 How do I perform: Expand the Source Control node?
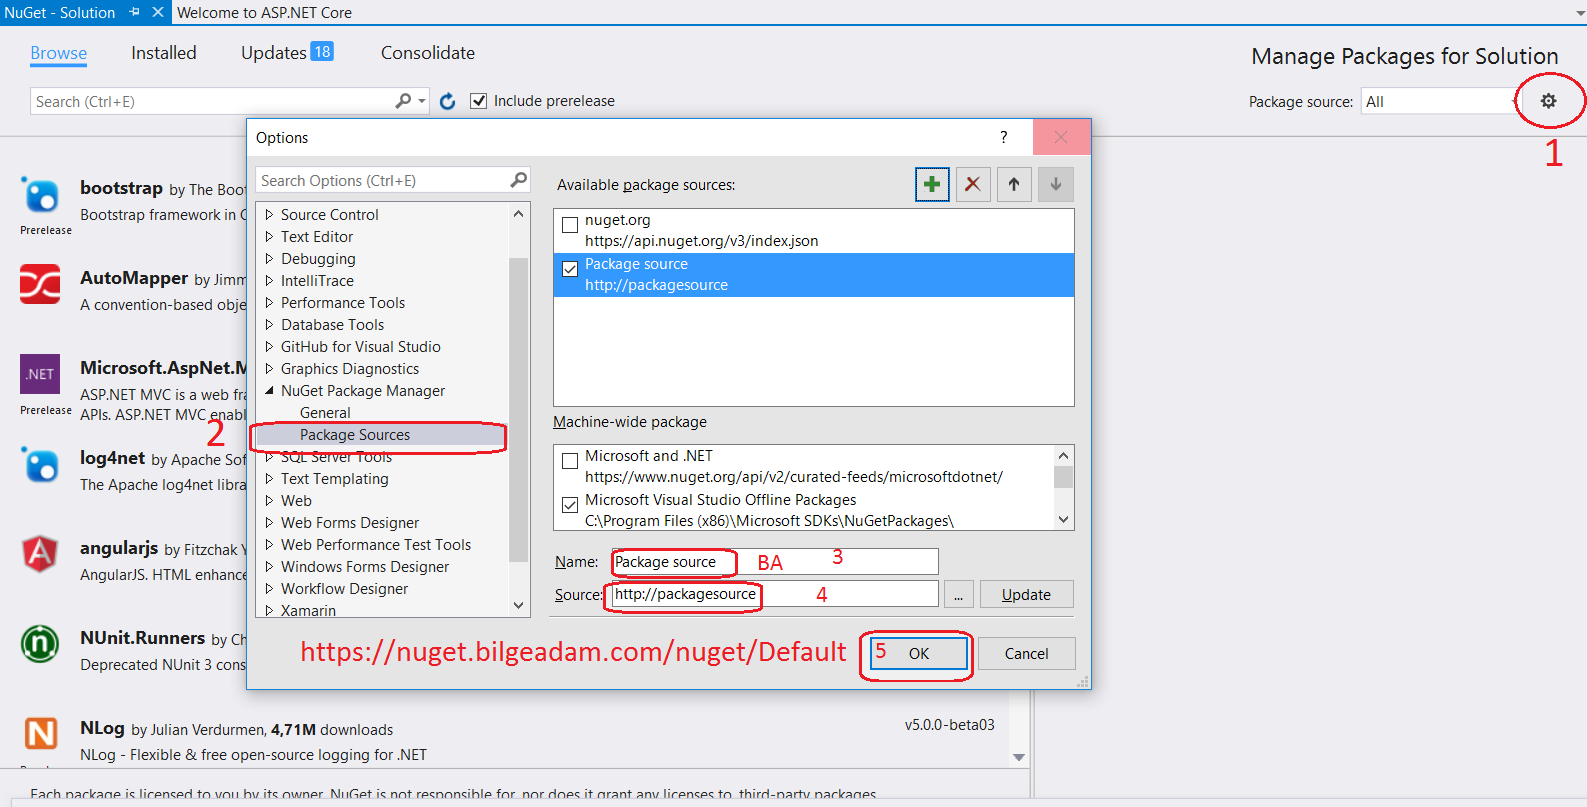click(x=269, y=214)
